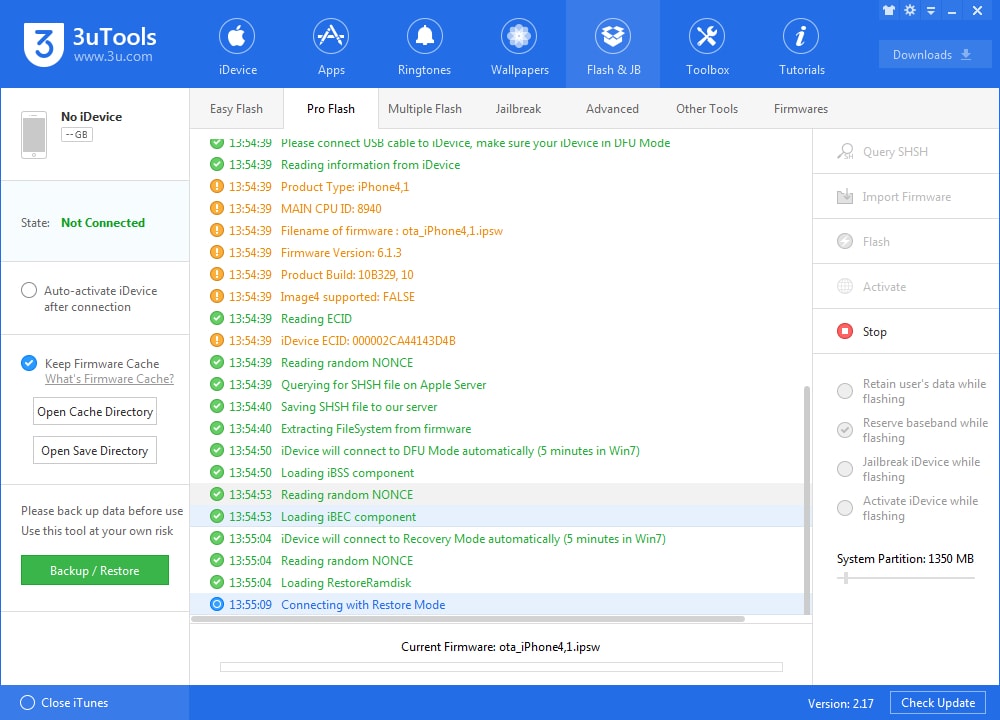
Task: Toggle Jailbreak iDevice while flashing
Action: point(845,469)
